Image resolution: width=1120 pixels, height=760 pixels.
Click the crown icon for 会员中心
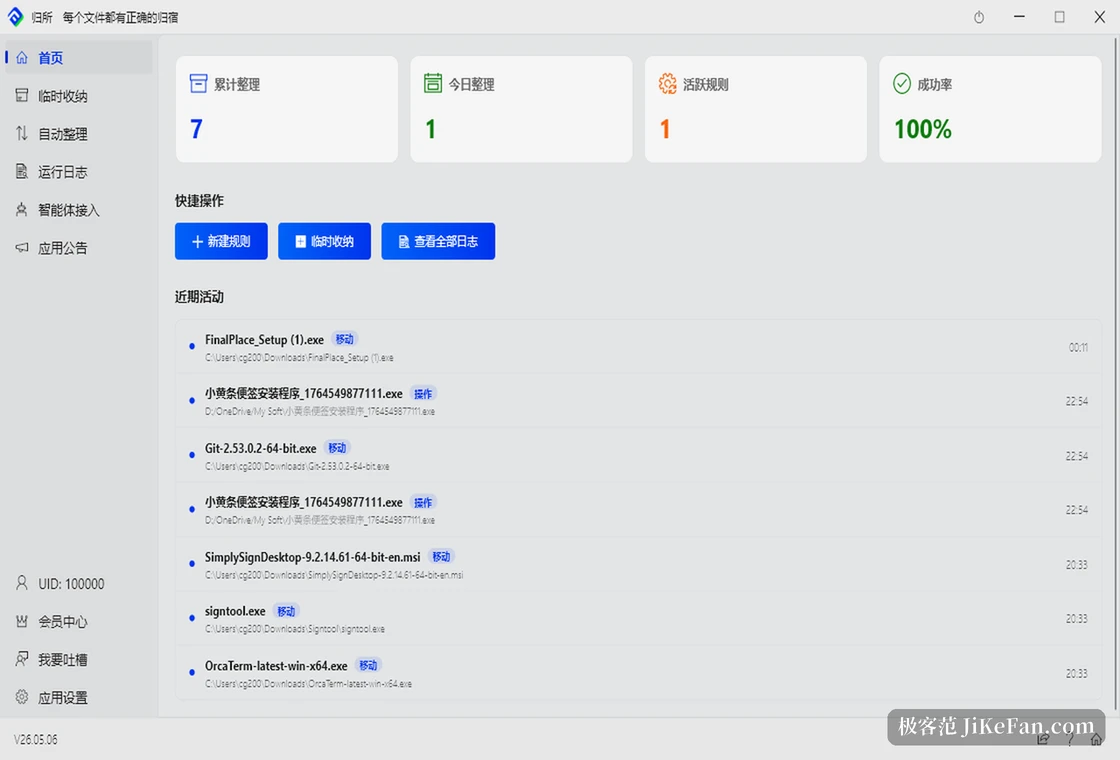click(22, 621)
